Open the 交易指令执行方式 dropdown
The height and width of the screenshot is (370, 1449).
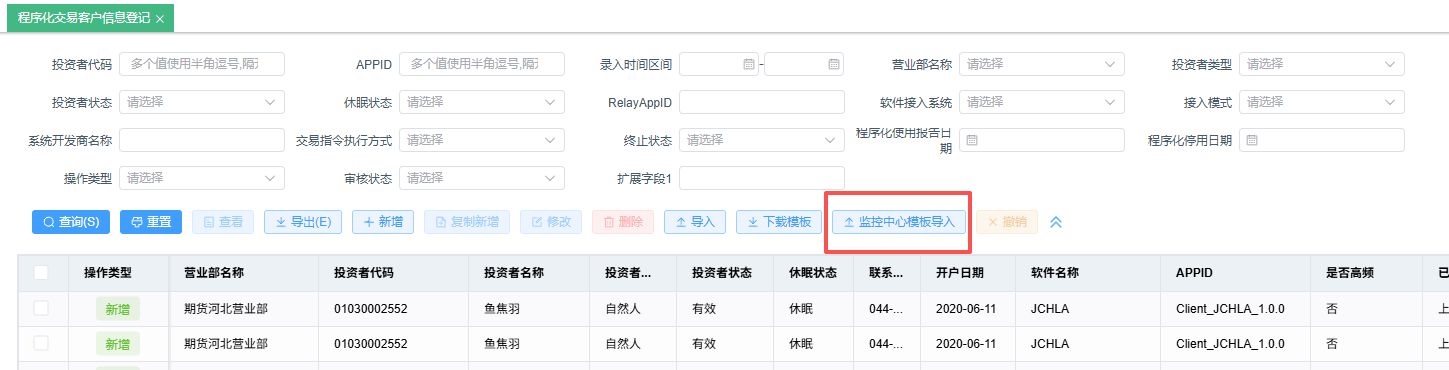[482, 140]
